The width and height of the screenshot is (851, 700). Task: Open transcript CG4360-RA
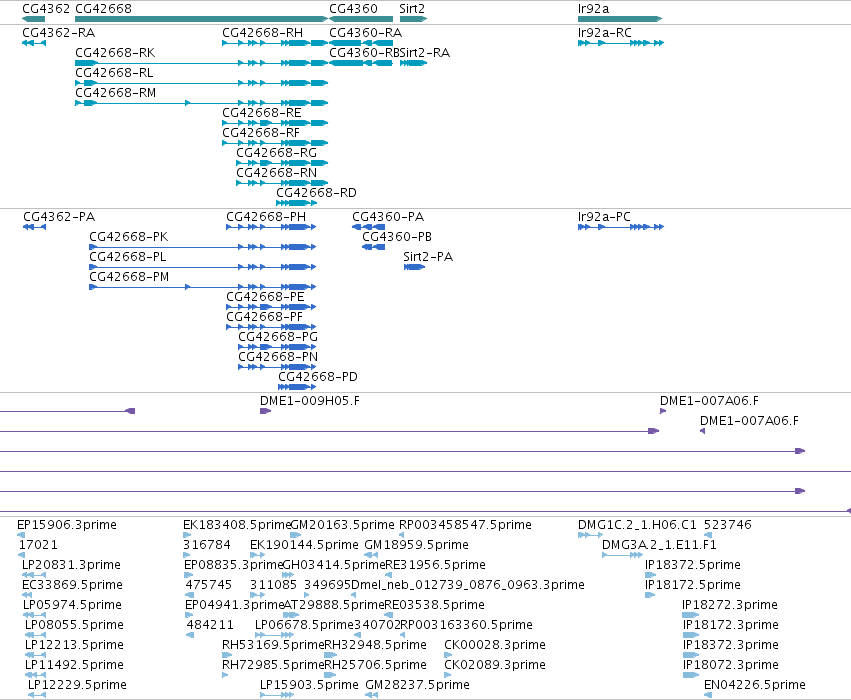pos(365,33)
